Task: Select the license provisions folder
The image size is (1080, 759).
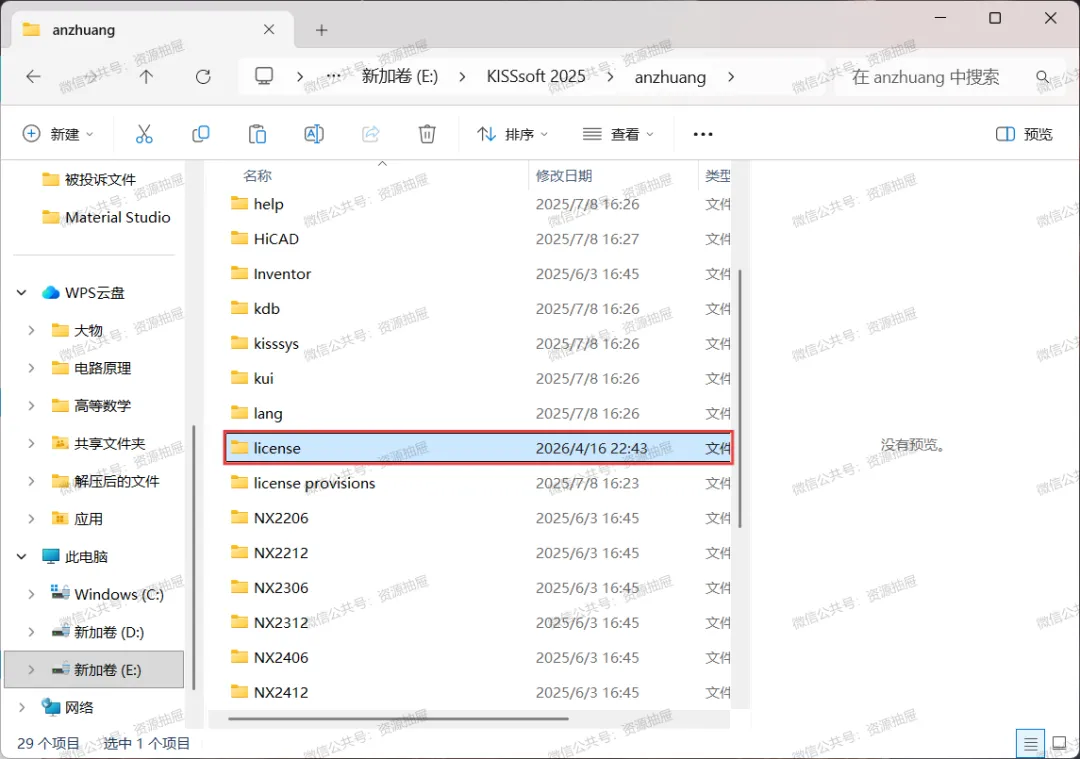Action: pyautogui.click(x=314, y=483)
